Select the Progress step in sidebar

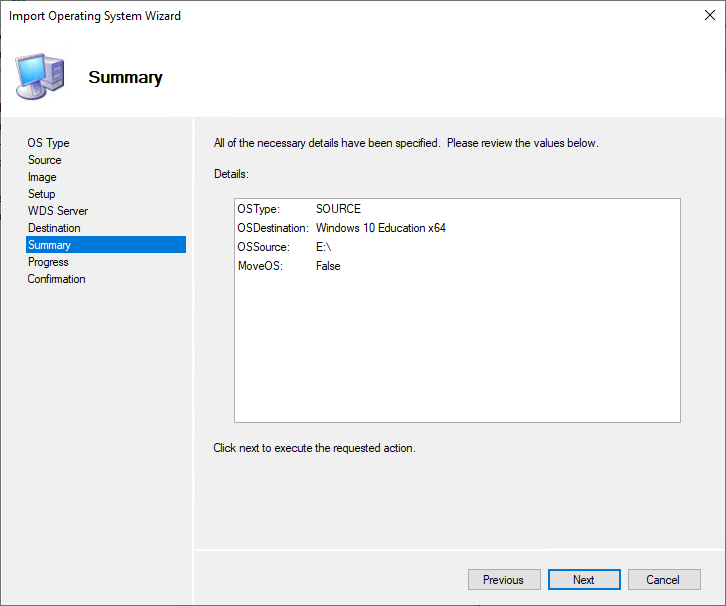click(x=48, y=262)
